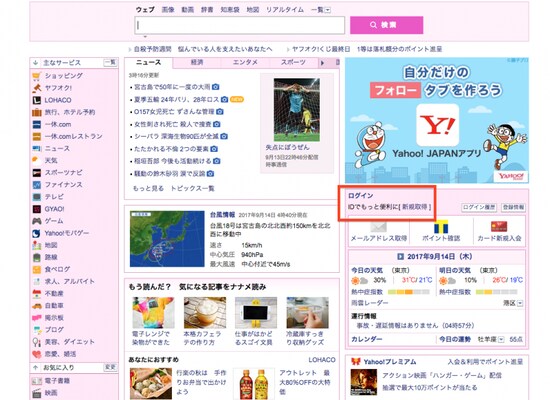Open the スポーツナビ icon

pos(36,173)
